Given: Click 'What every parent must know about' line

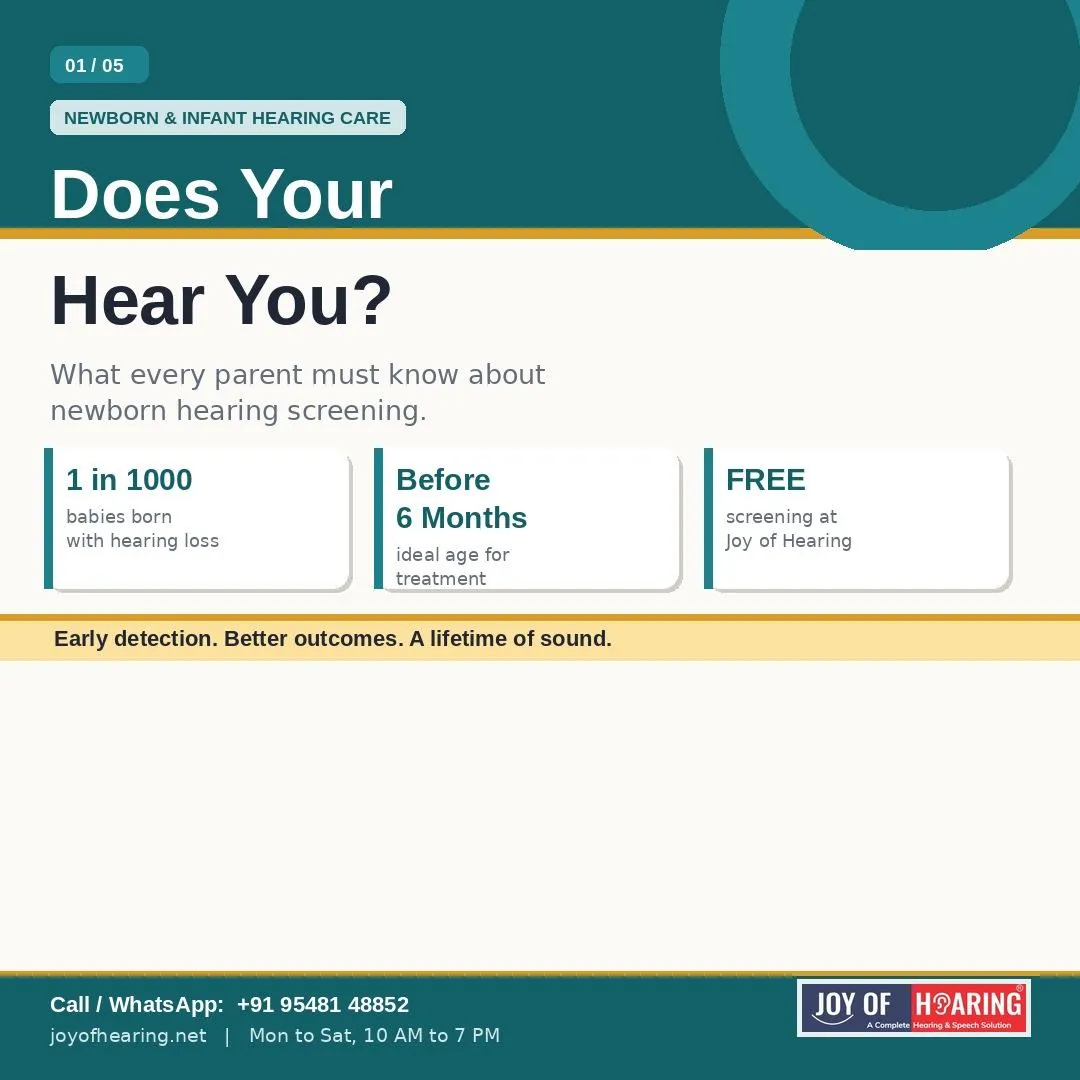Looking at the screenshot, I should [298, 375].
